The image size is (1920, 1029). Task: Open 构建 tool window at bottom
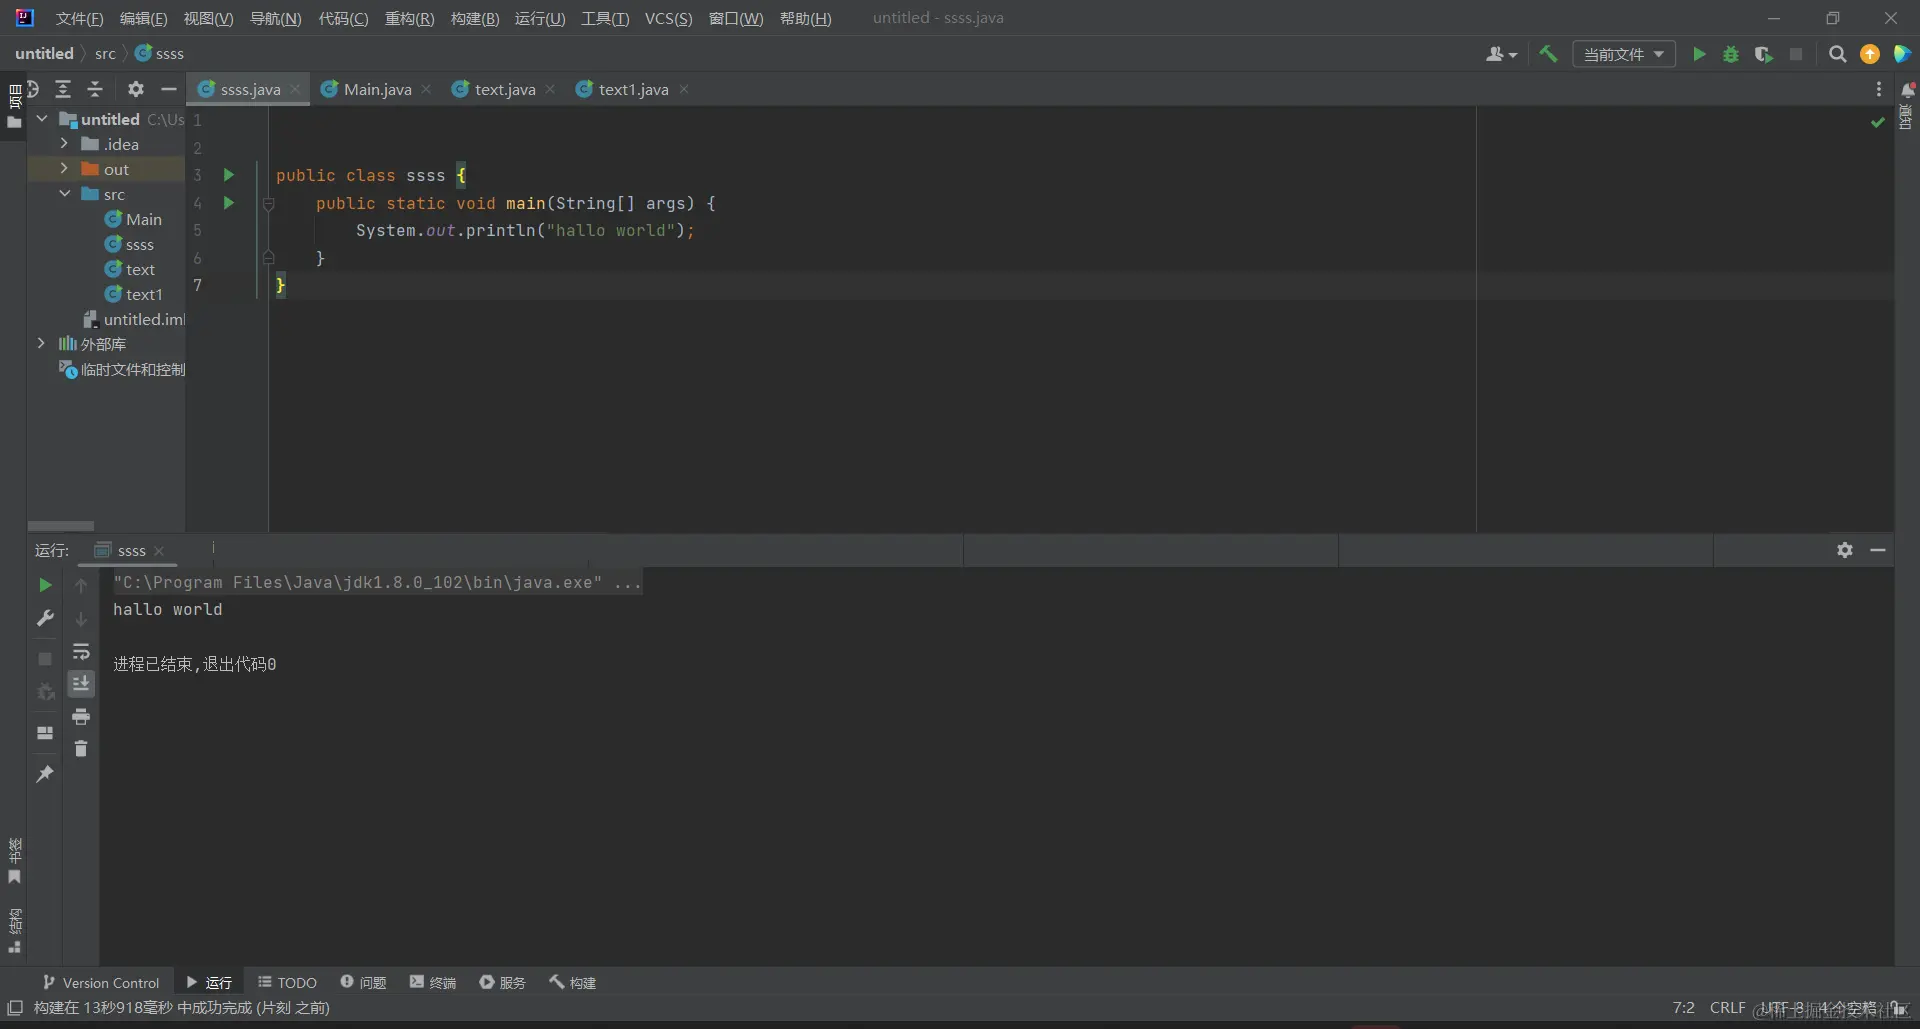coord(572,982)
